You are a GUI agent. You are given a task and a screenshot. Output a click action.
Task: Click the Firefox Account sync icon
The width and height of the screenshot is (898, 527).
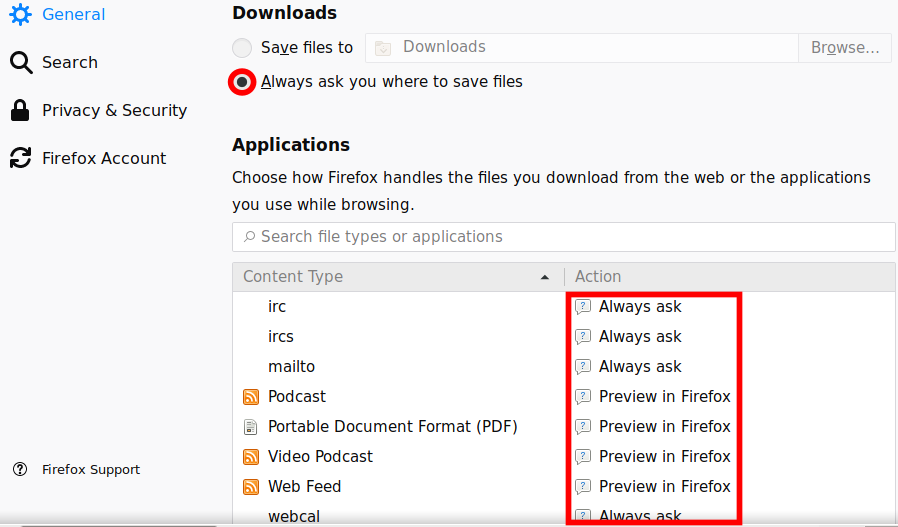20,158
